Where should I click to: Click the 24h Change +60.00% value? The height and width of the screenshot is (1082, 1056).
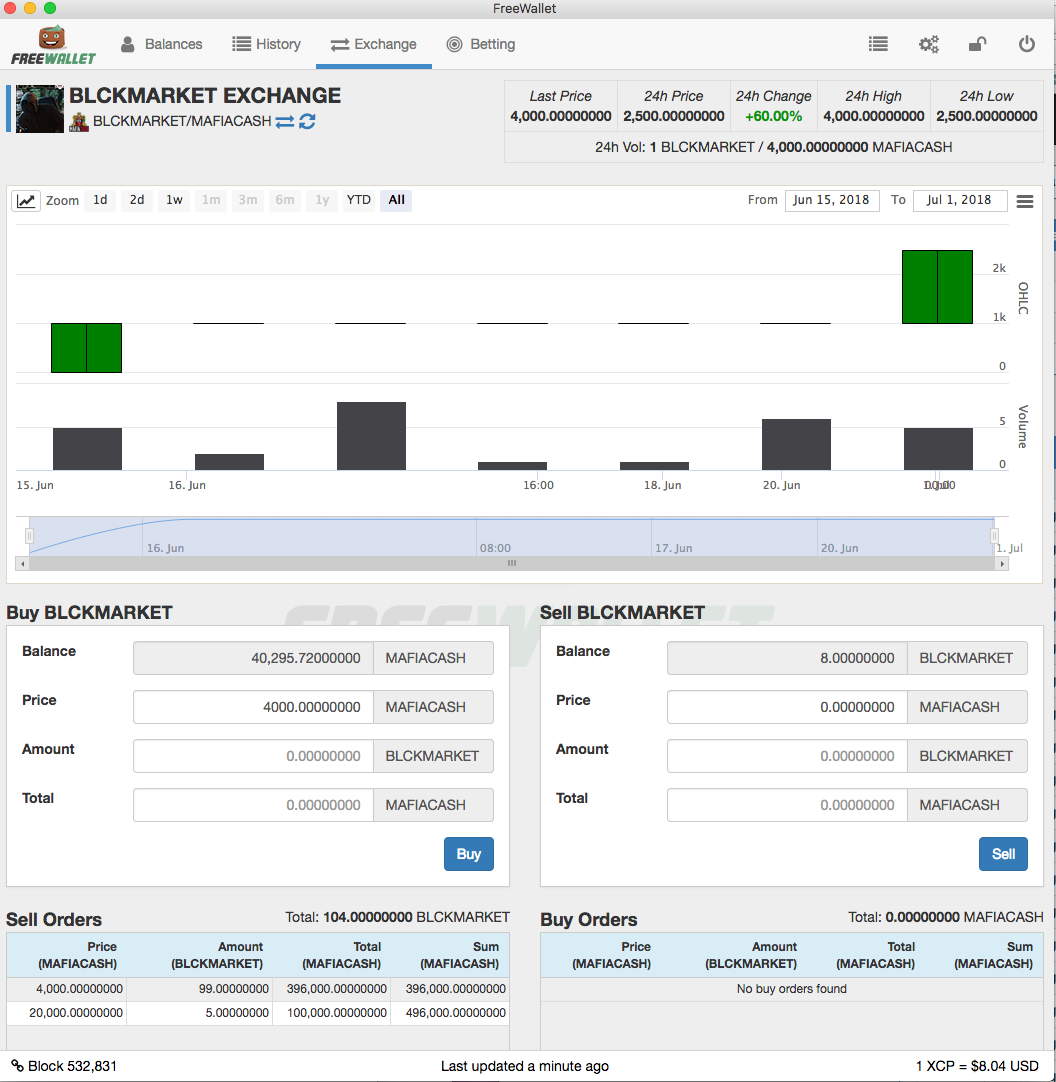click(773, 116)
